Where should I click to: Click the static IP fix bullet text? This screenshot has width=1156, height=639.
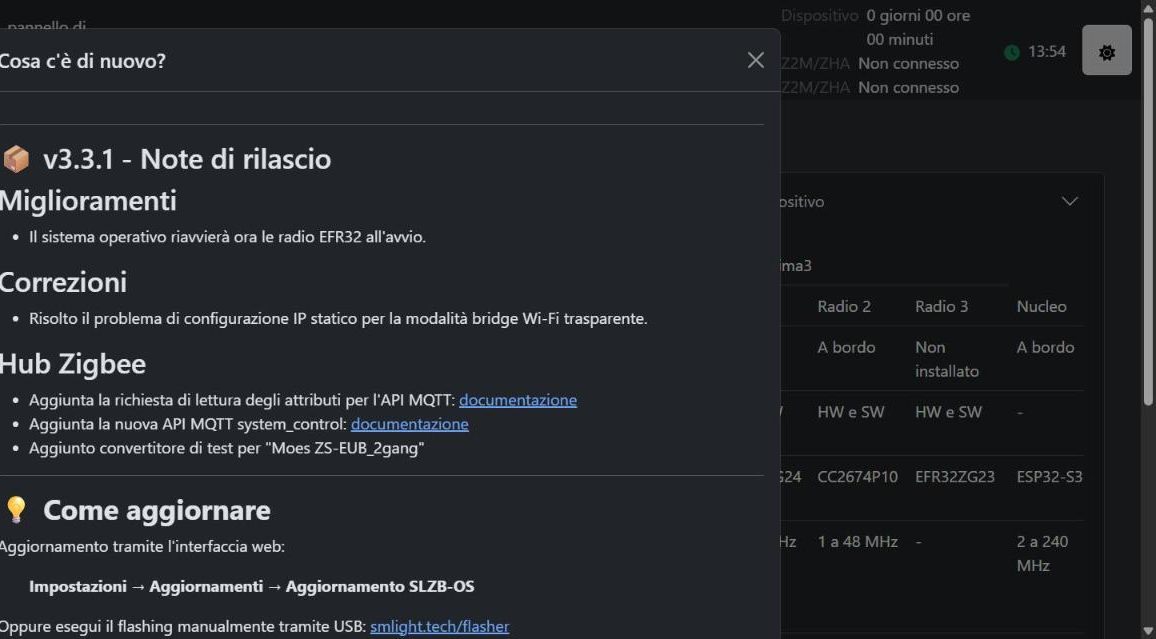(338, 319)
